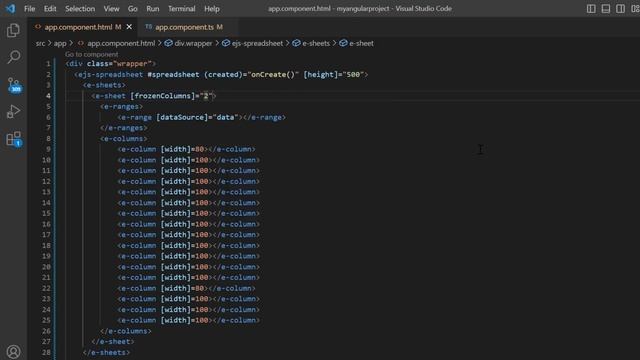Open the Accounts menu icon
The image size is (640, 360).
13,351
